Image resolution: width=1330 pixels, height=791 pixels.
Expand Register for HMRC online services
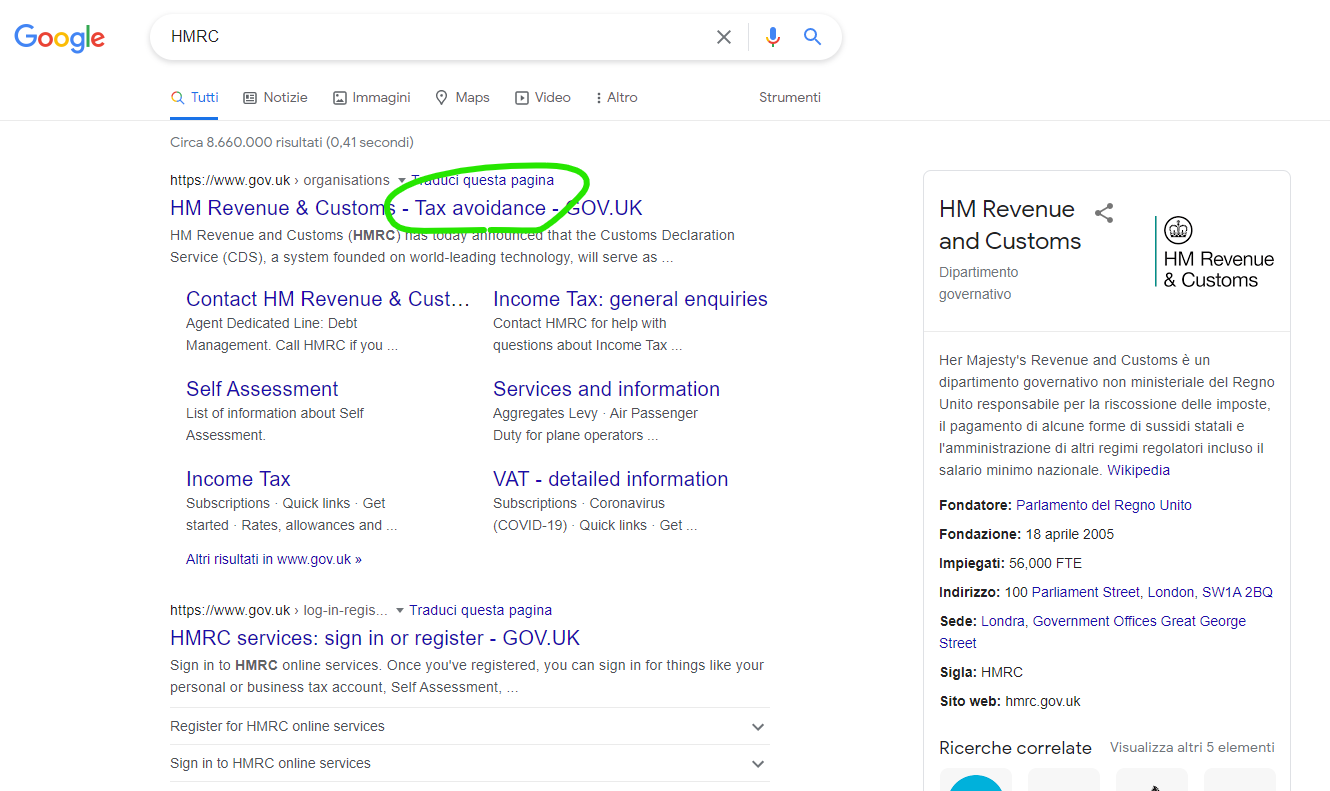[x=470, y=726]
